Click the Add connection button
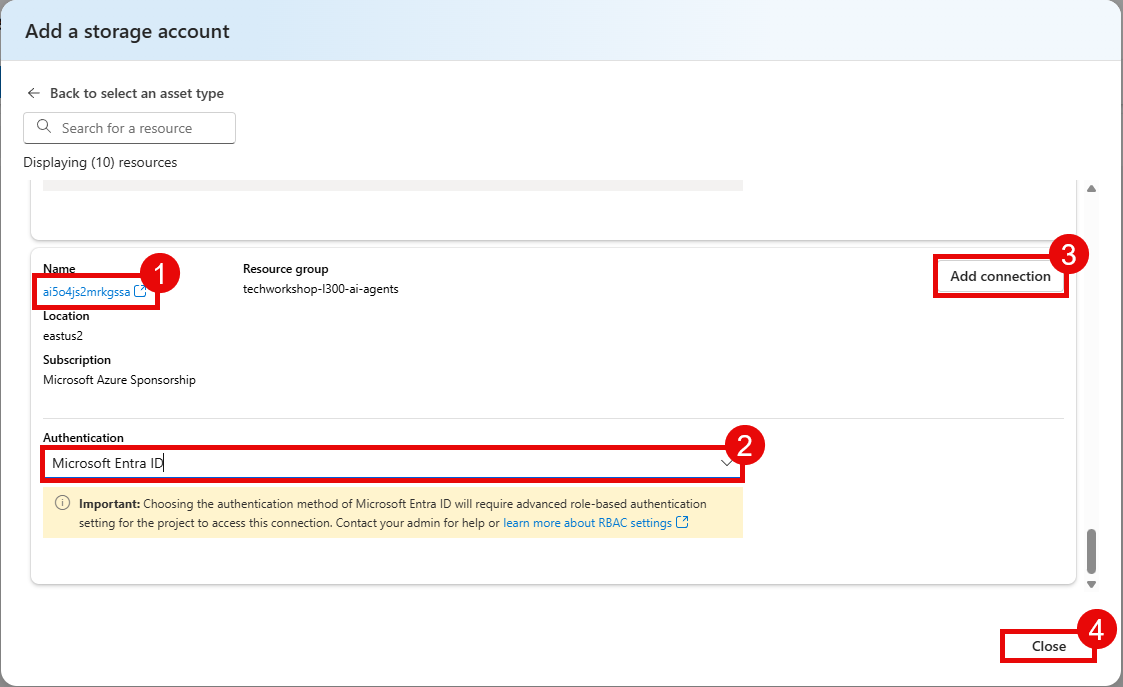The height and width of the screenshot is (687, 1123). (x=1000, y=276)
